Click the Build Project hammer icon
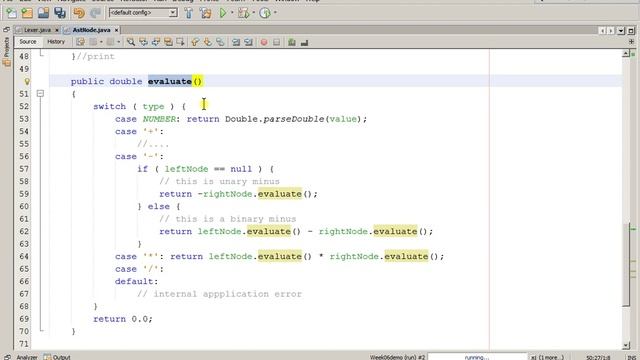The height and width of the screenshot is (360, 640). (189, 13)
